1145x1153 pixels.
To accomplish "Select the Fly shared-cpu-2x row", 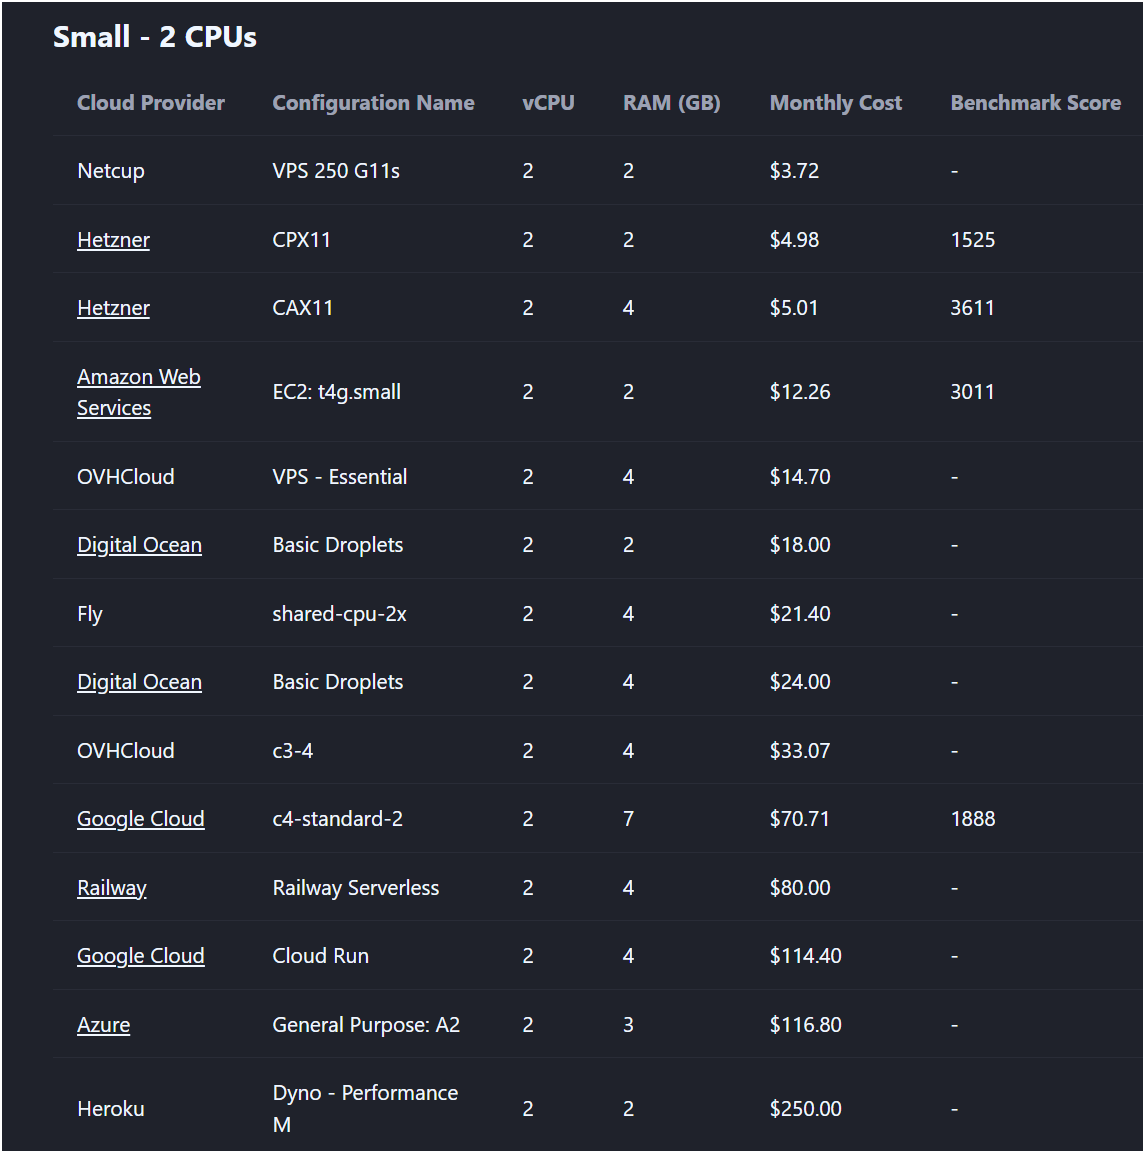I will click(400, 613).
